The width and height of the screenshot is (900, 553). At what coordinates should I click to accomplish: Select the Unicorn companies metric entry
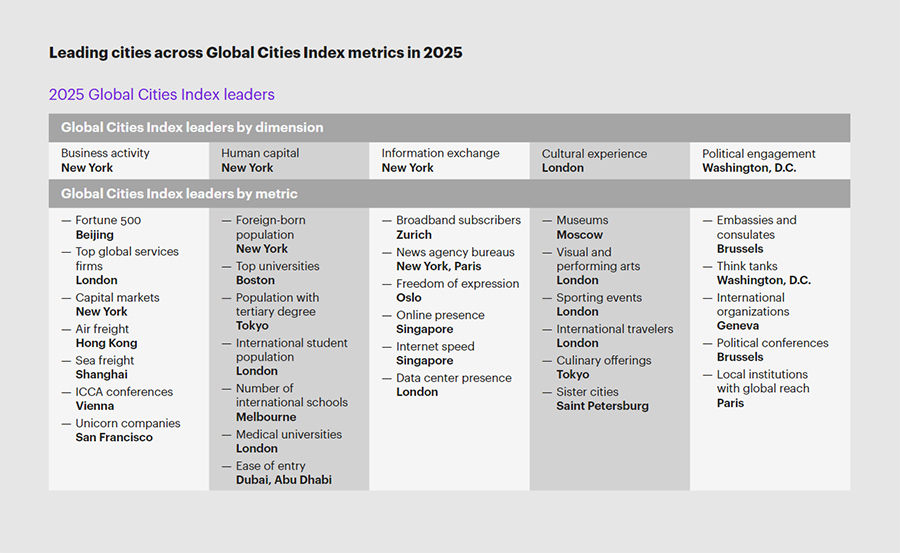point(128,424)
